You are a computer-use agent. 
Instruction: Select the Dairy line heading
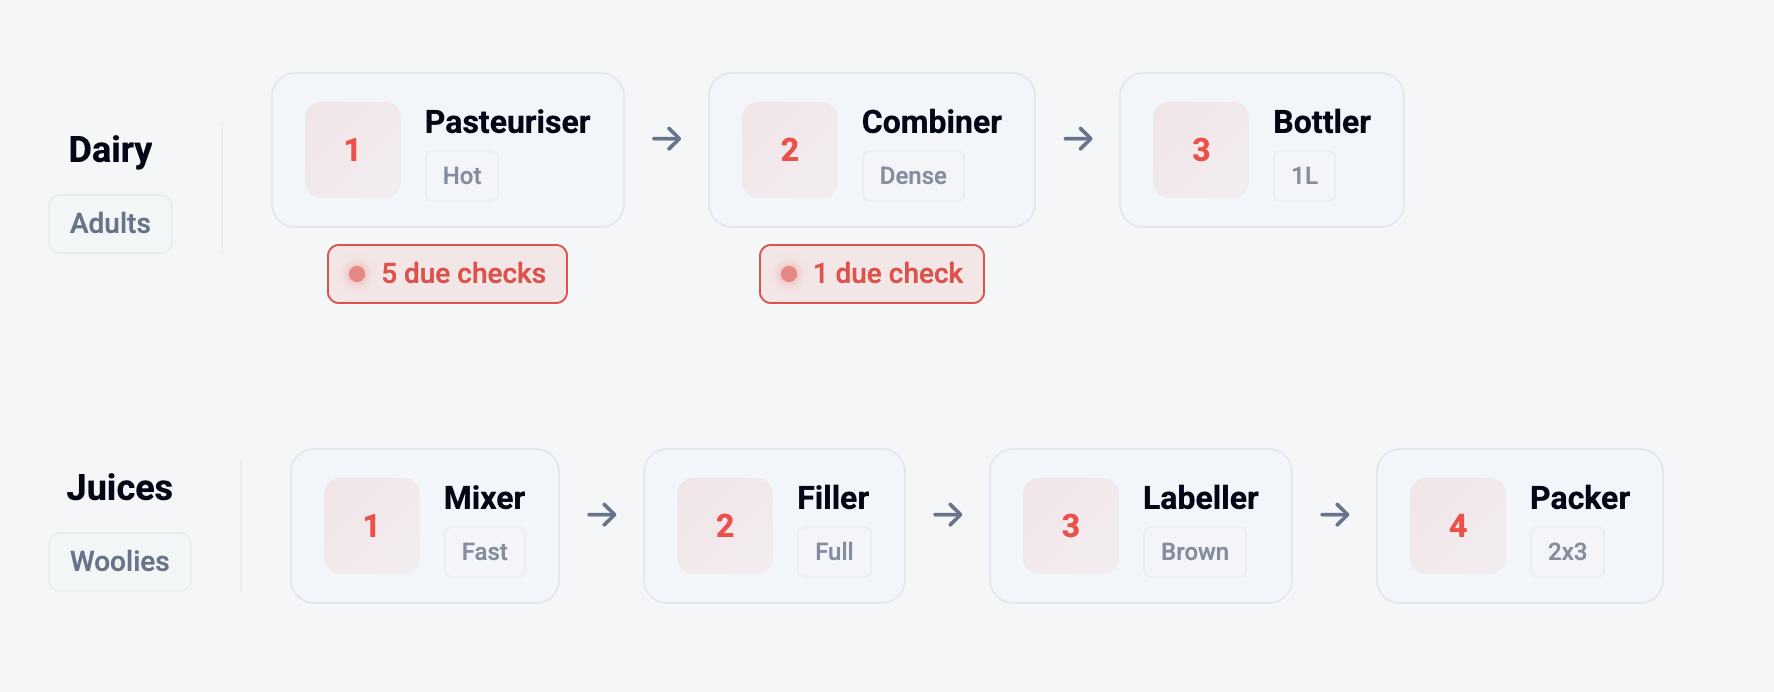[x=110, y=150]
